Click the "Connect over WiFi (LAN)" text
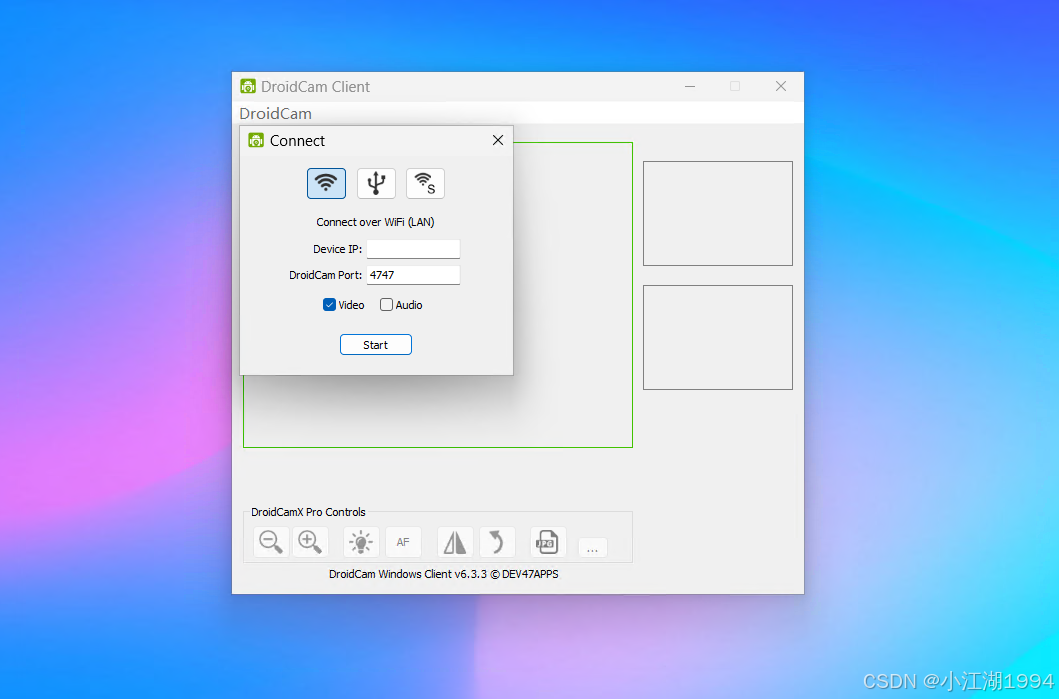Viewport: 1059px width, 699px height. point(376,222)
